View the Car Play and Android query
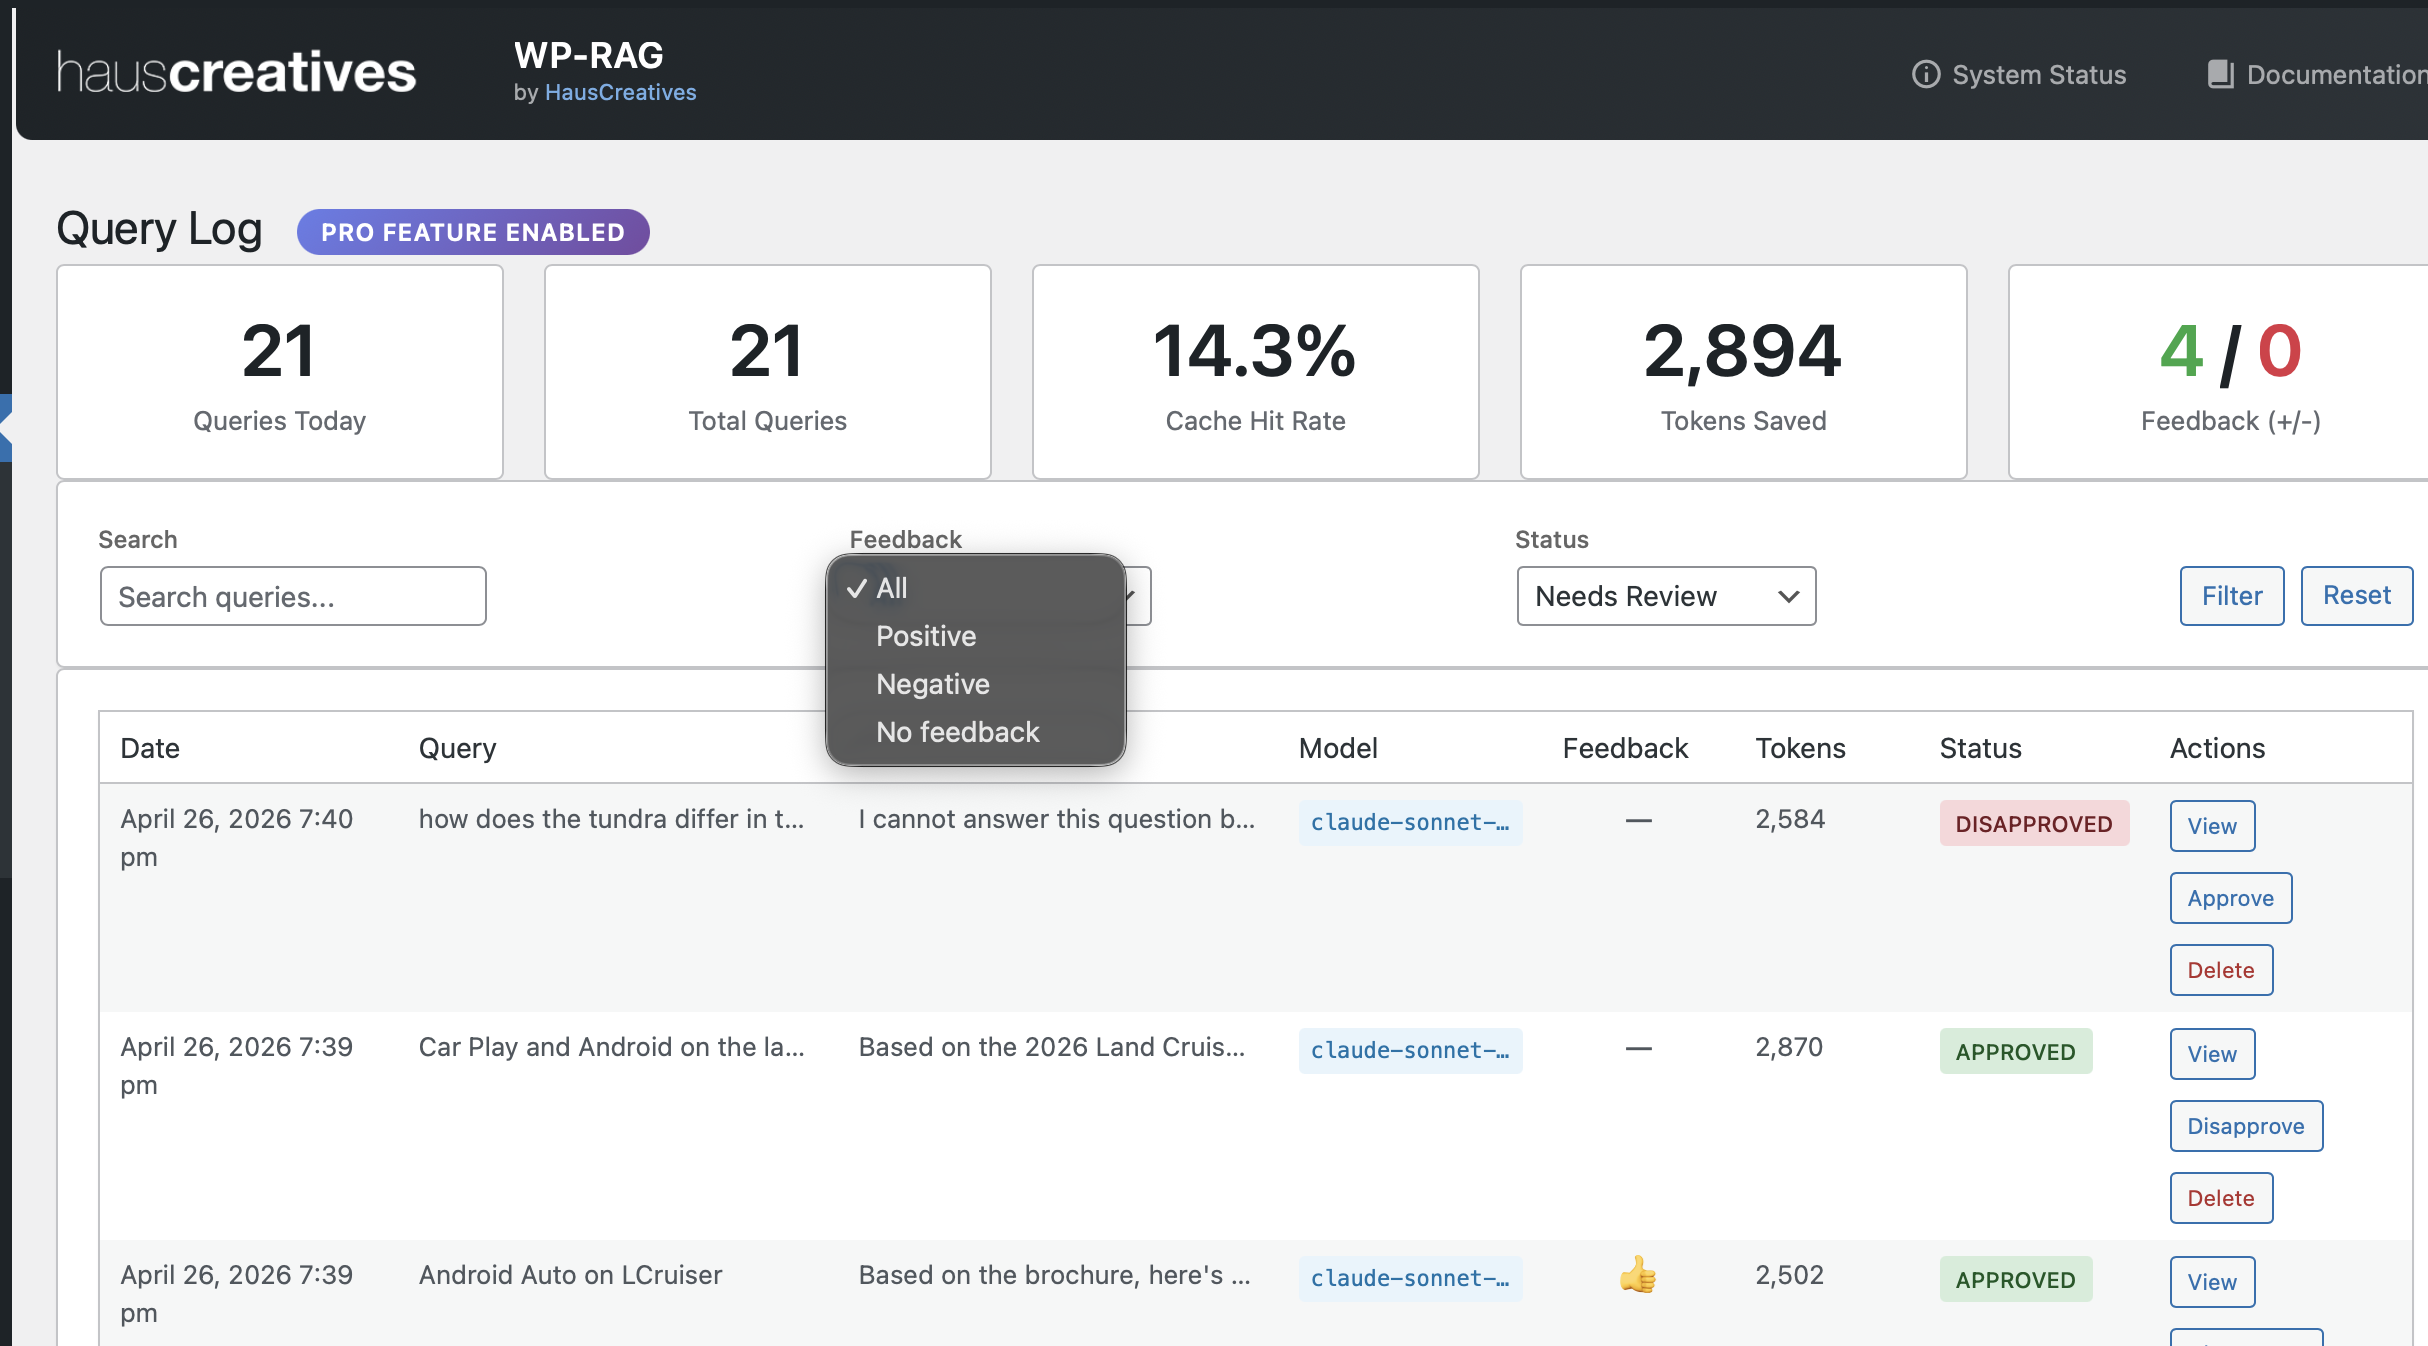Image resolution: width=2428 pixels, height=1346 pixels. pos(2212,1054)
